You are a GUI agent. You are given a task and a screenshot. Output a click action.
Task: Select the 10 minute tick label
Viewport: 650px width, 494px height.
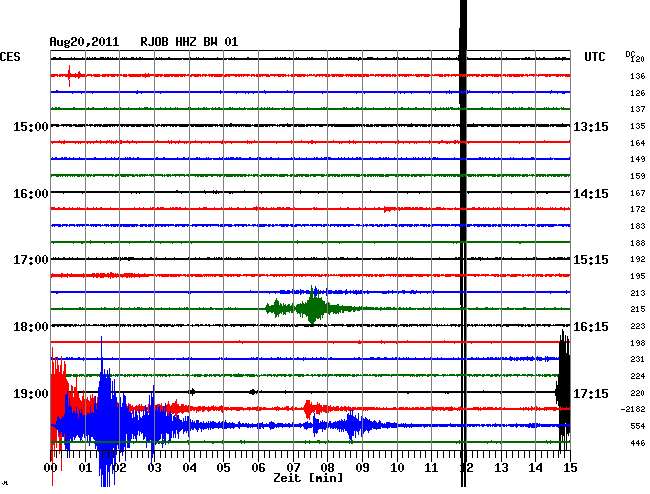click(397, 468)
